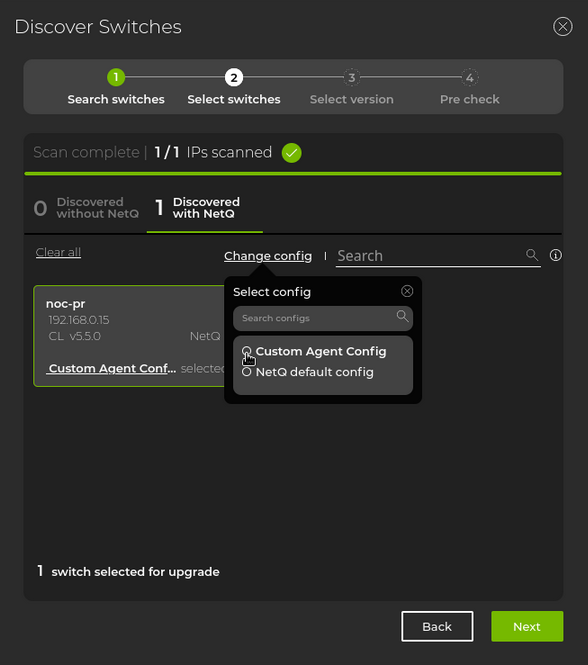Screen dimensions: 588x665
Task: Click the Back button
Action: pyautogui.click(x=437, y=626)
